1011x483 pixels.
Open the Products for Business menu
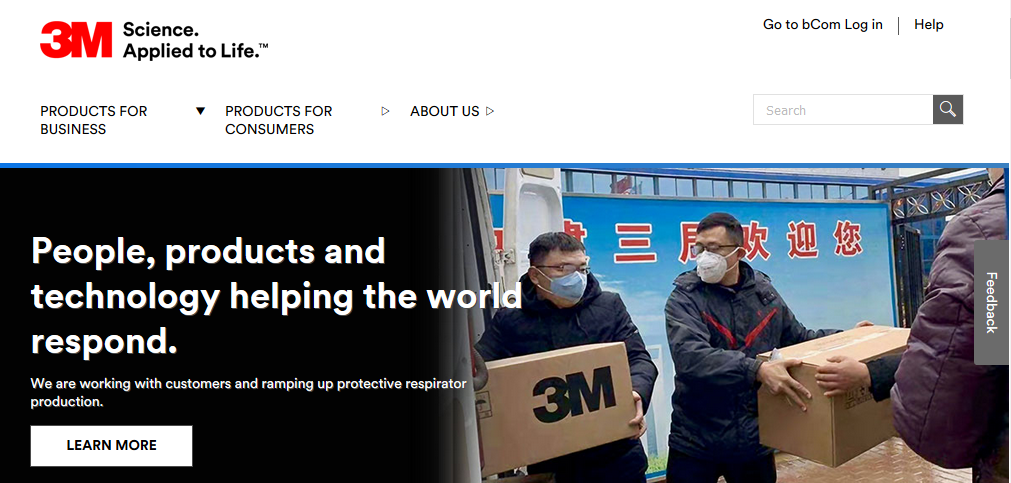[93, 120]
